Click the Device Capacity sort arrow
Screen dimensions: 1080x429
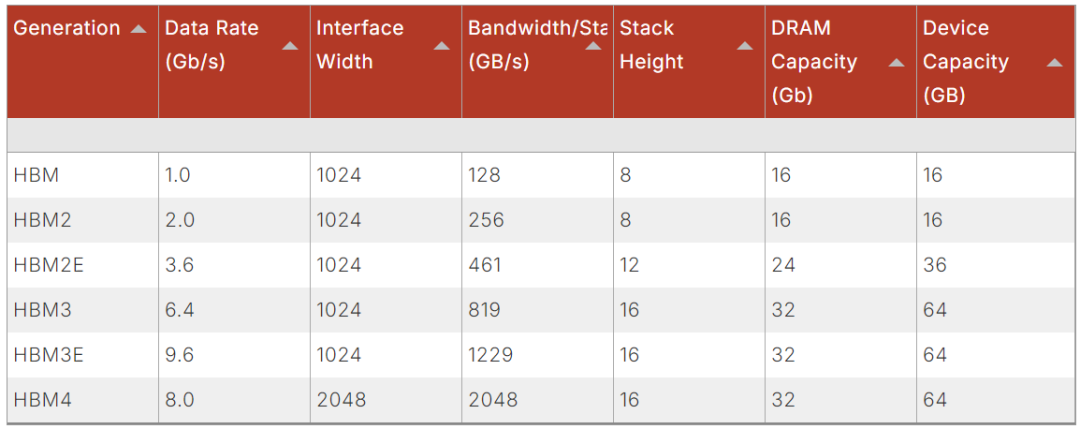click(x=1054, y=62)
